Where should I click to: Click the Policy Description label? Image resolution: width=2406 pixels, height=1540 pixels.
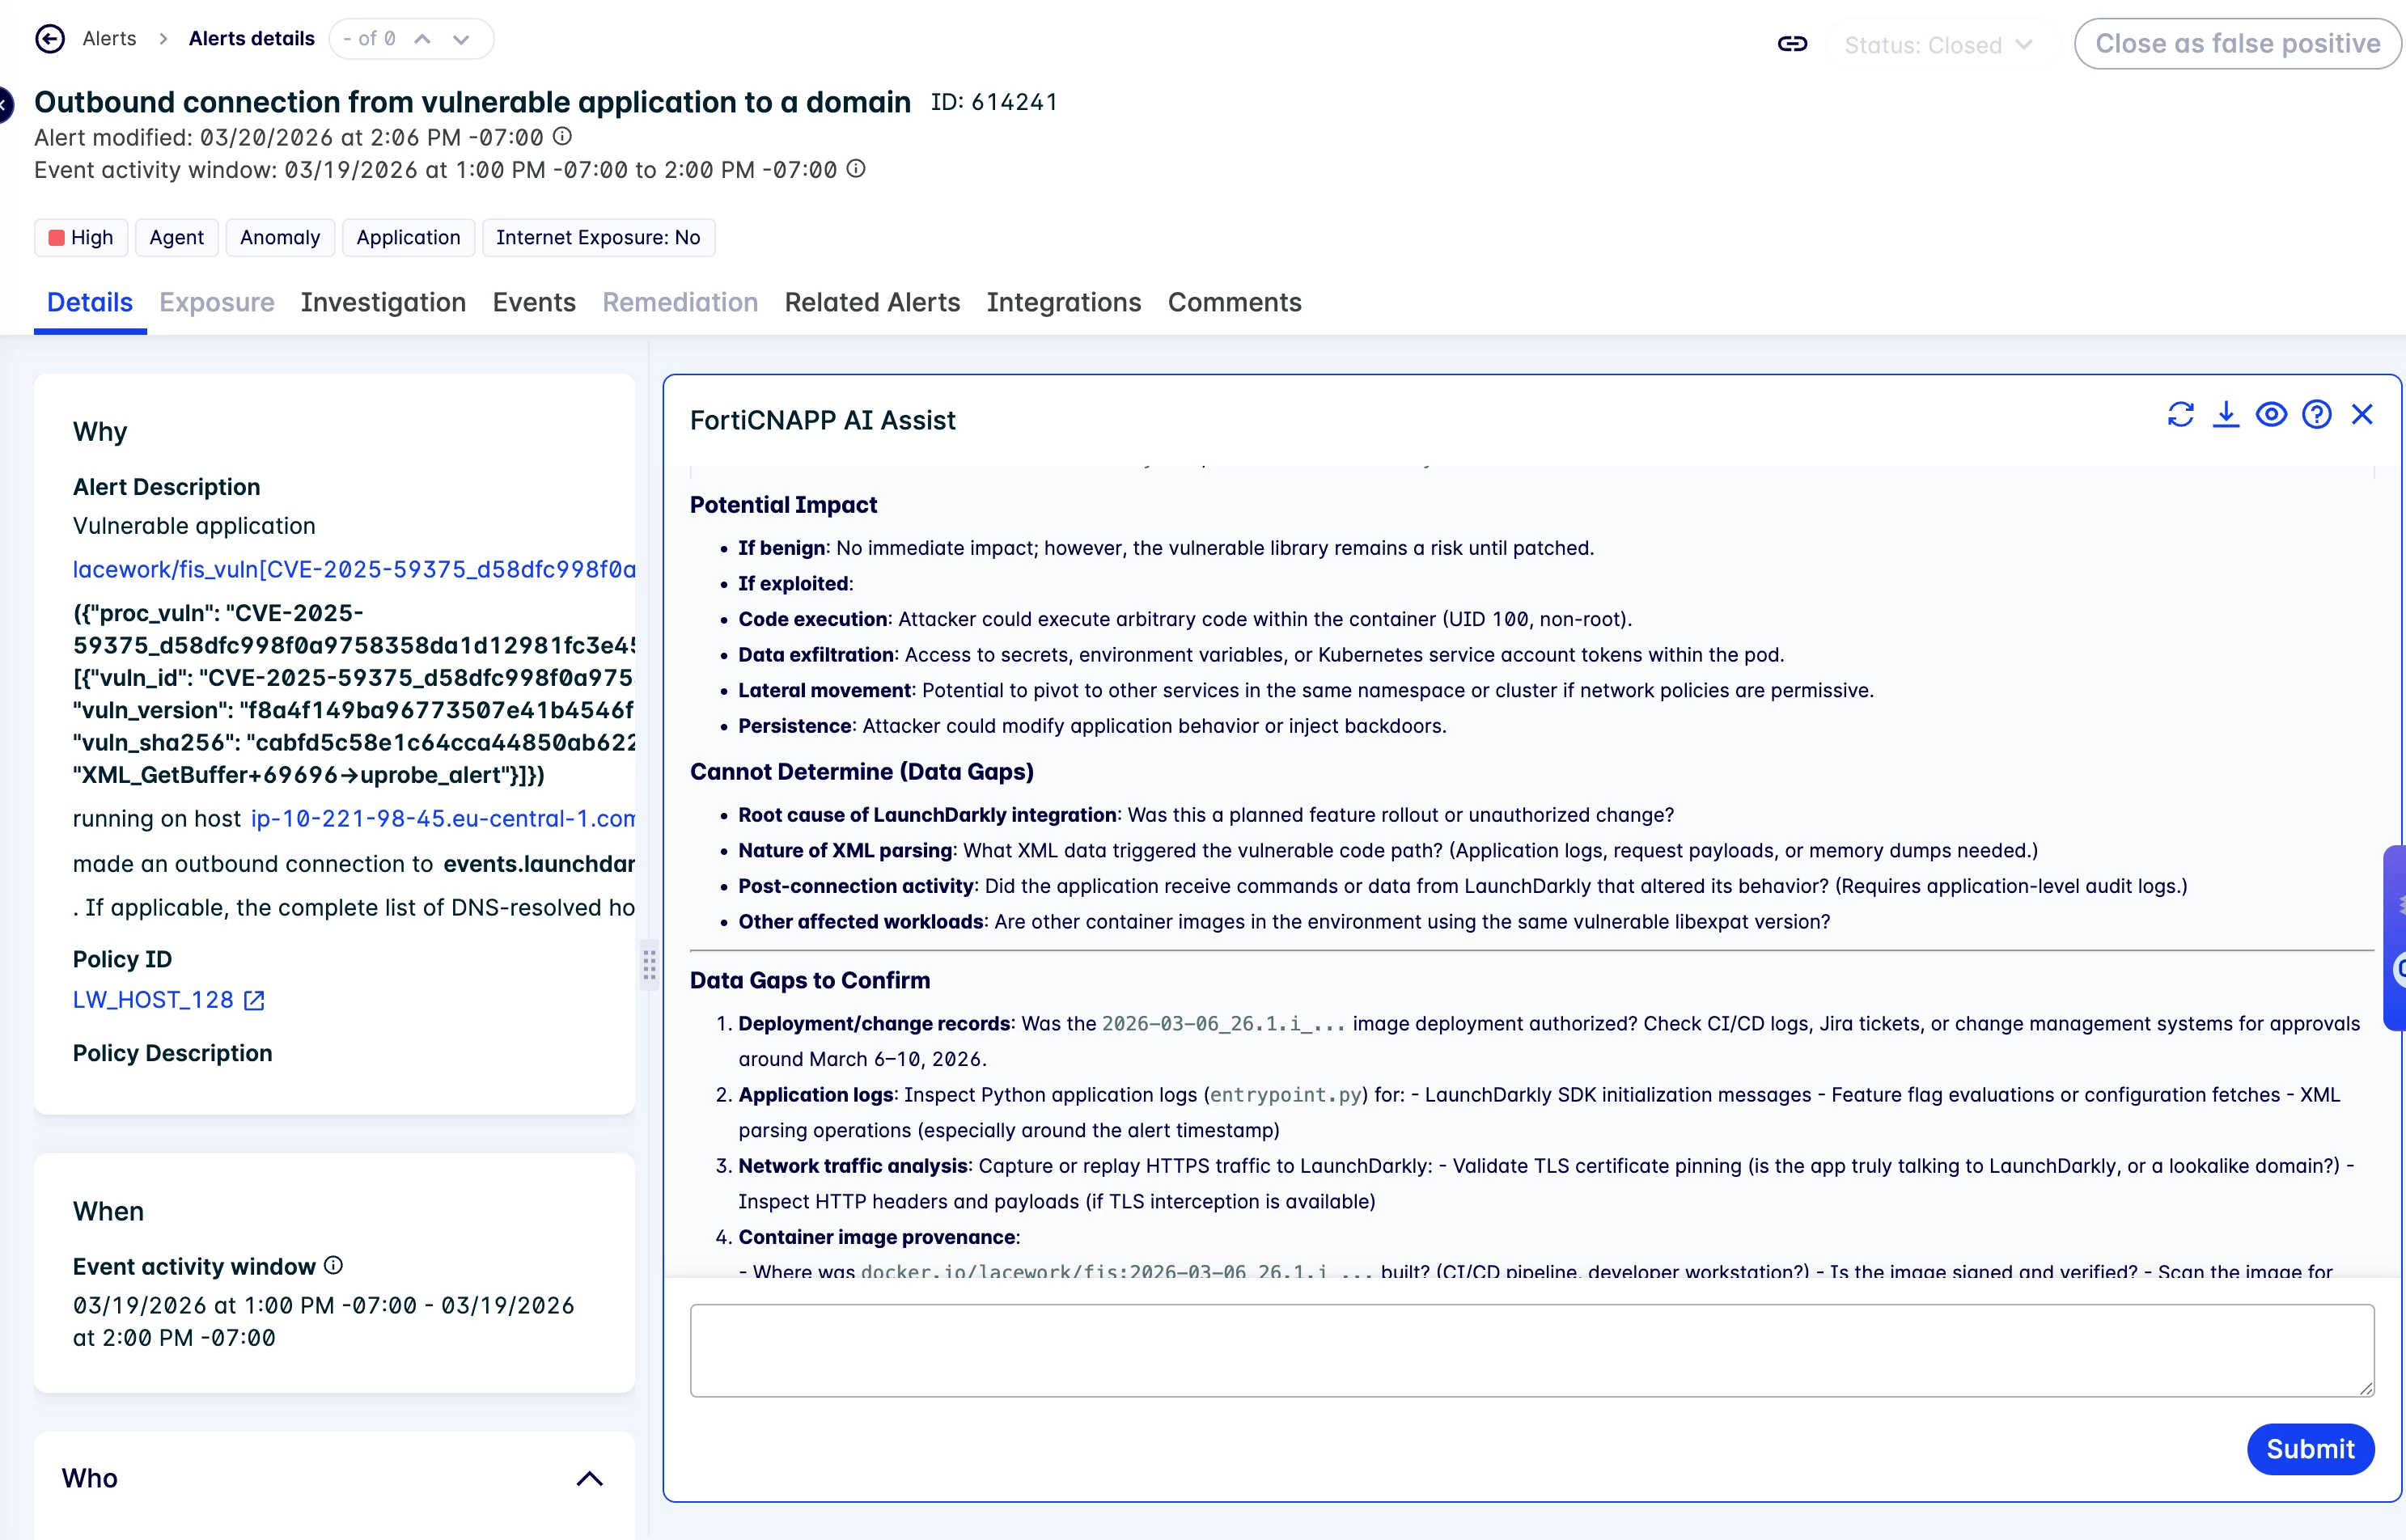coord(173,1053)
